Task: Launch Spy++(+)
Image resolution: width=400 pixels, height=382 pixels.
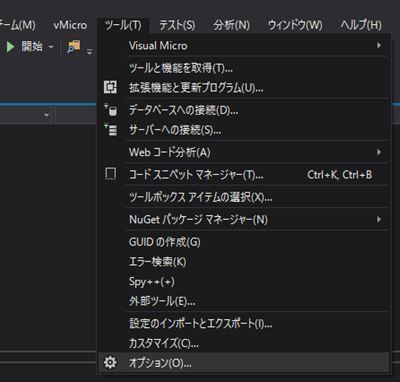Action: pyautogui.click(x=244, y=282)
